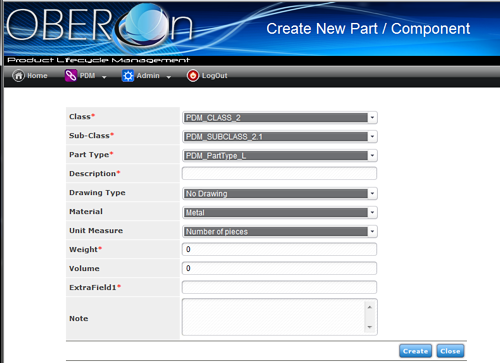Click the Drawing Type label

tap(97, 193)
